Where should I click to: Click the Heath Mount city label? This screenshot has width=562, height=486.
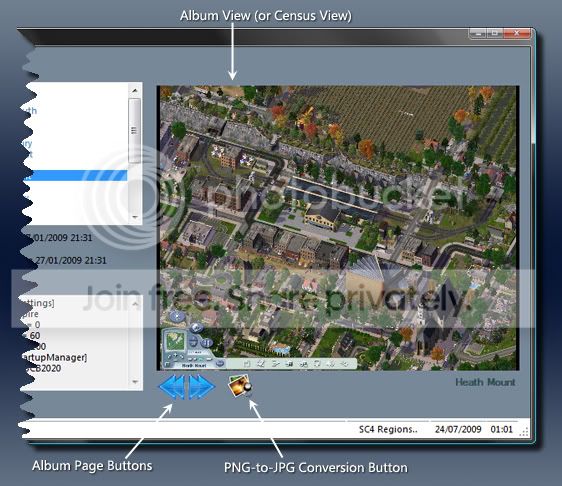[x=485, y=382]
